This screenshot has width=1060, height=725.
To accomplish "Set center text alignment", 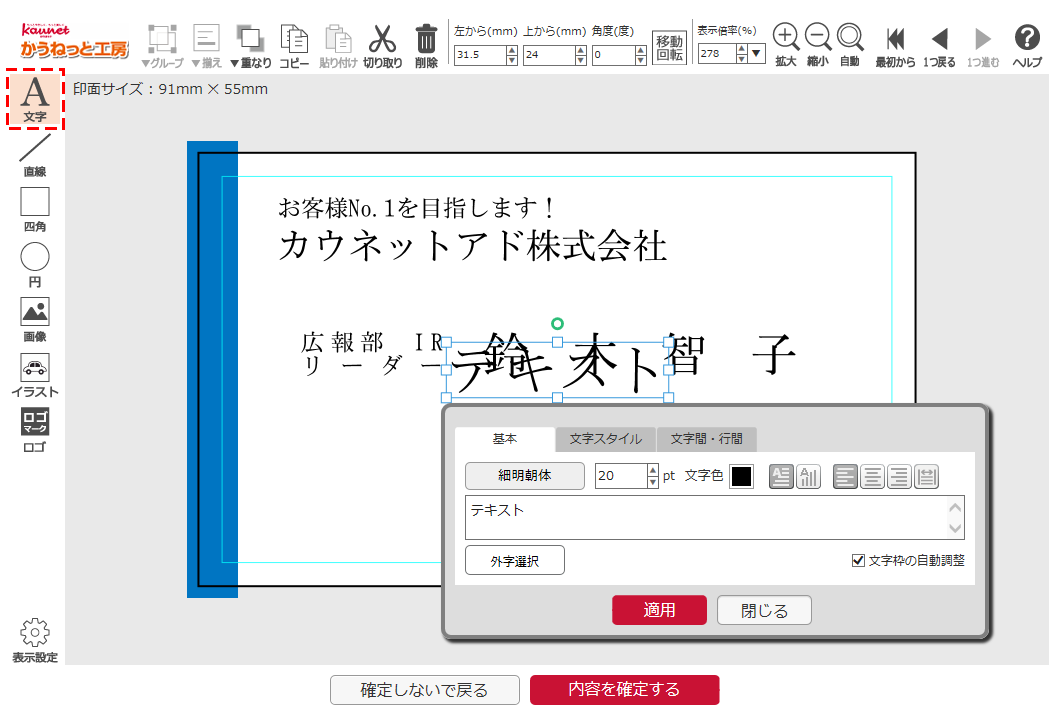I will click(x=872, y=477).
